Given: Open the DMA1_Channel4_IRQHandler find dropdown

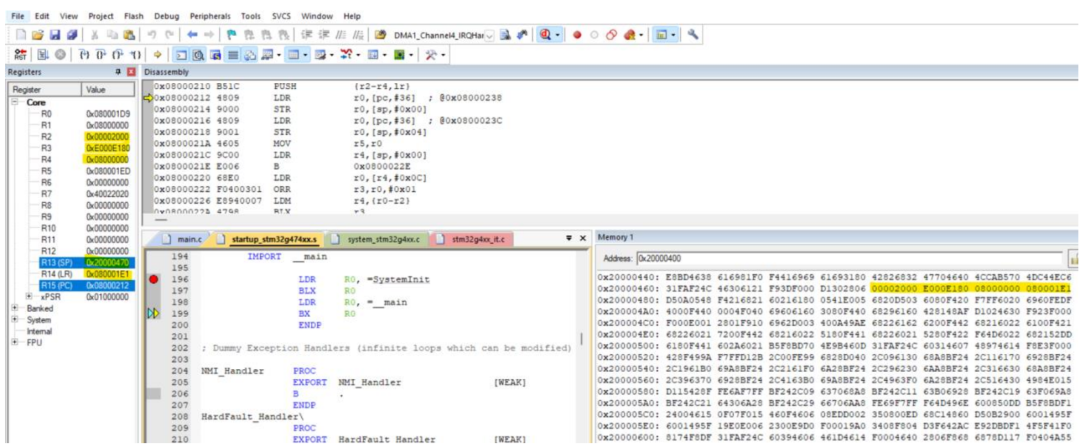Looking at the screenshot, I should coord(490,35).
